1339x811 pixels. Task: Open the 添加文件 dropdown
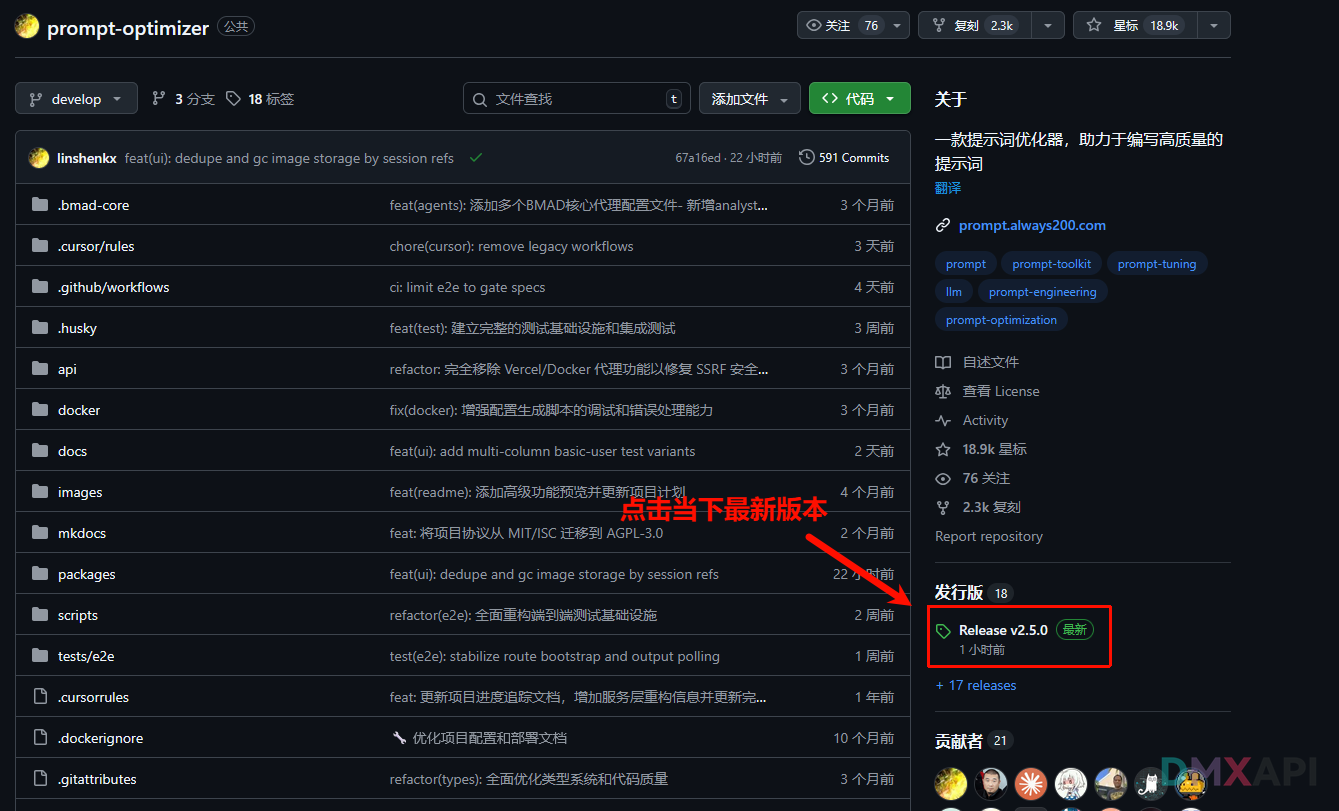coord(749,98)
